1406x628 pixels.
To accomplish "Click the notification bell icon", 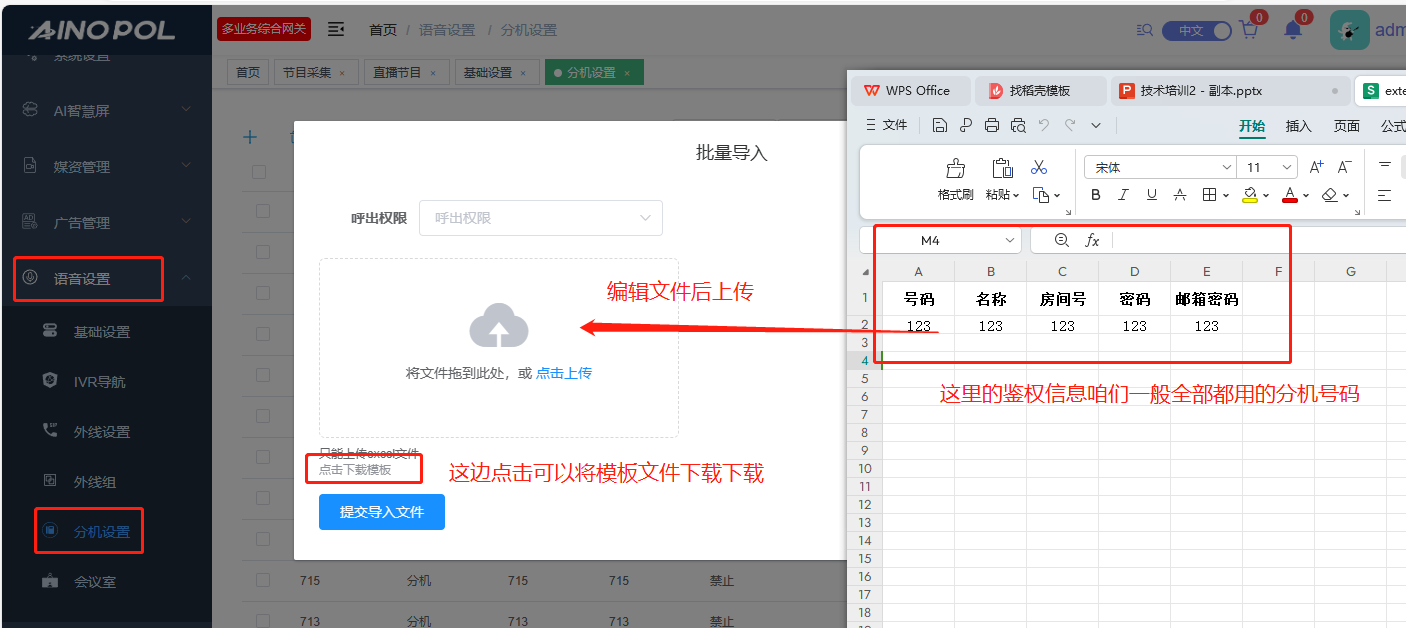I will point(1293,30).
